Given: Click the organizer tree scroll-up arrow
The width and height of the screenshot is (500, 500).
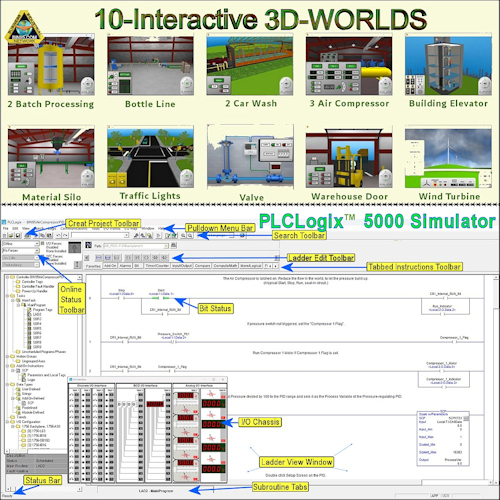Looking at the screenshot, I should tap(80, 277).
